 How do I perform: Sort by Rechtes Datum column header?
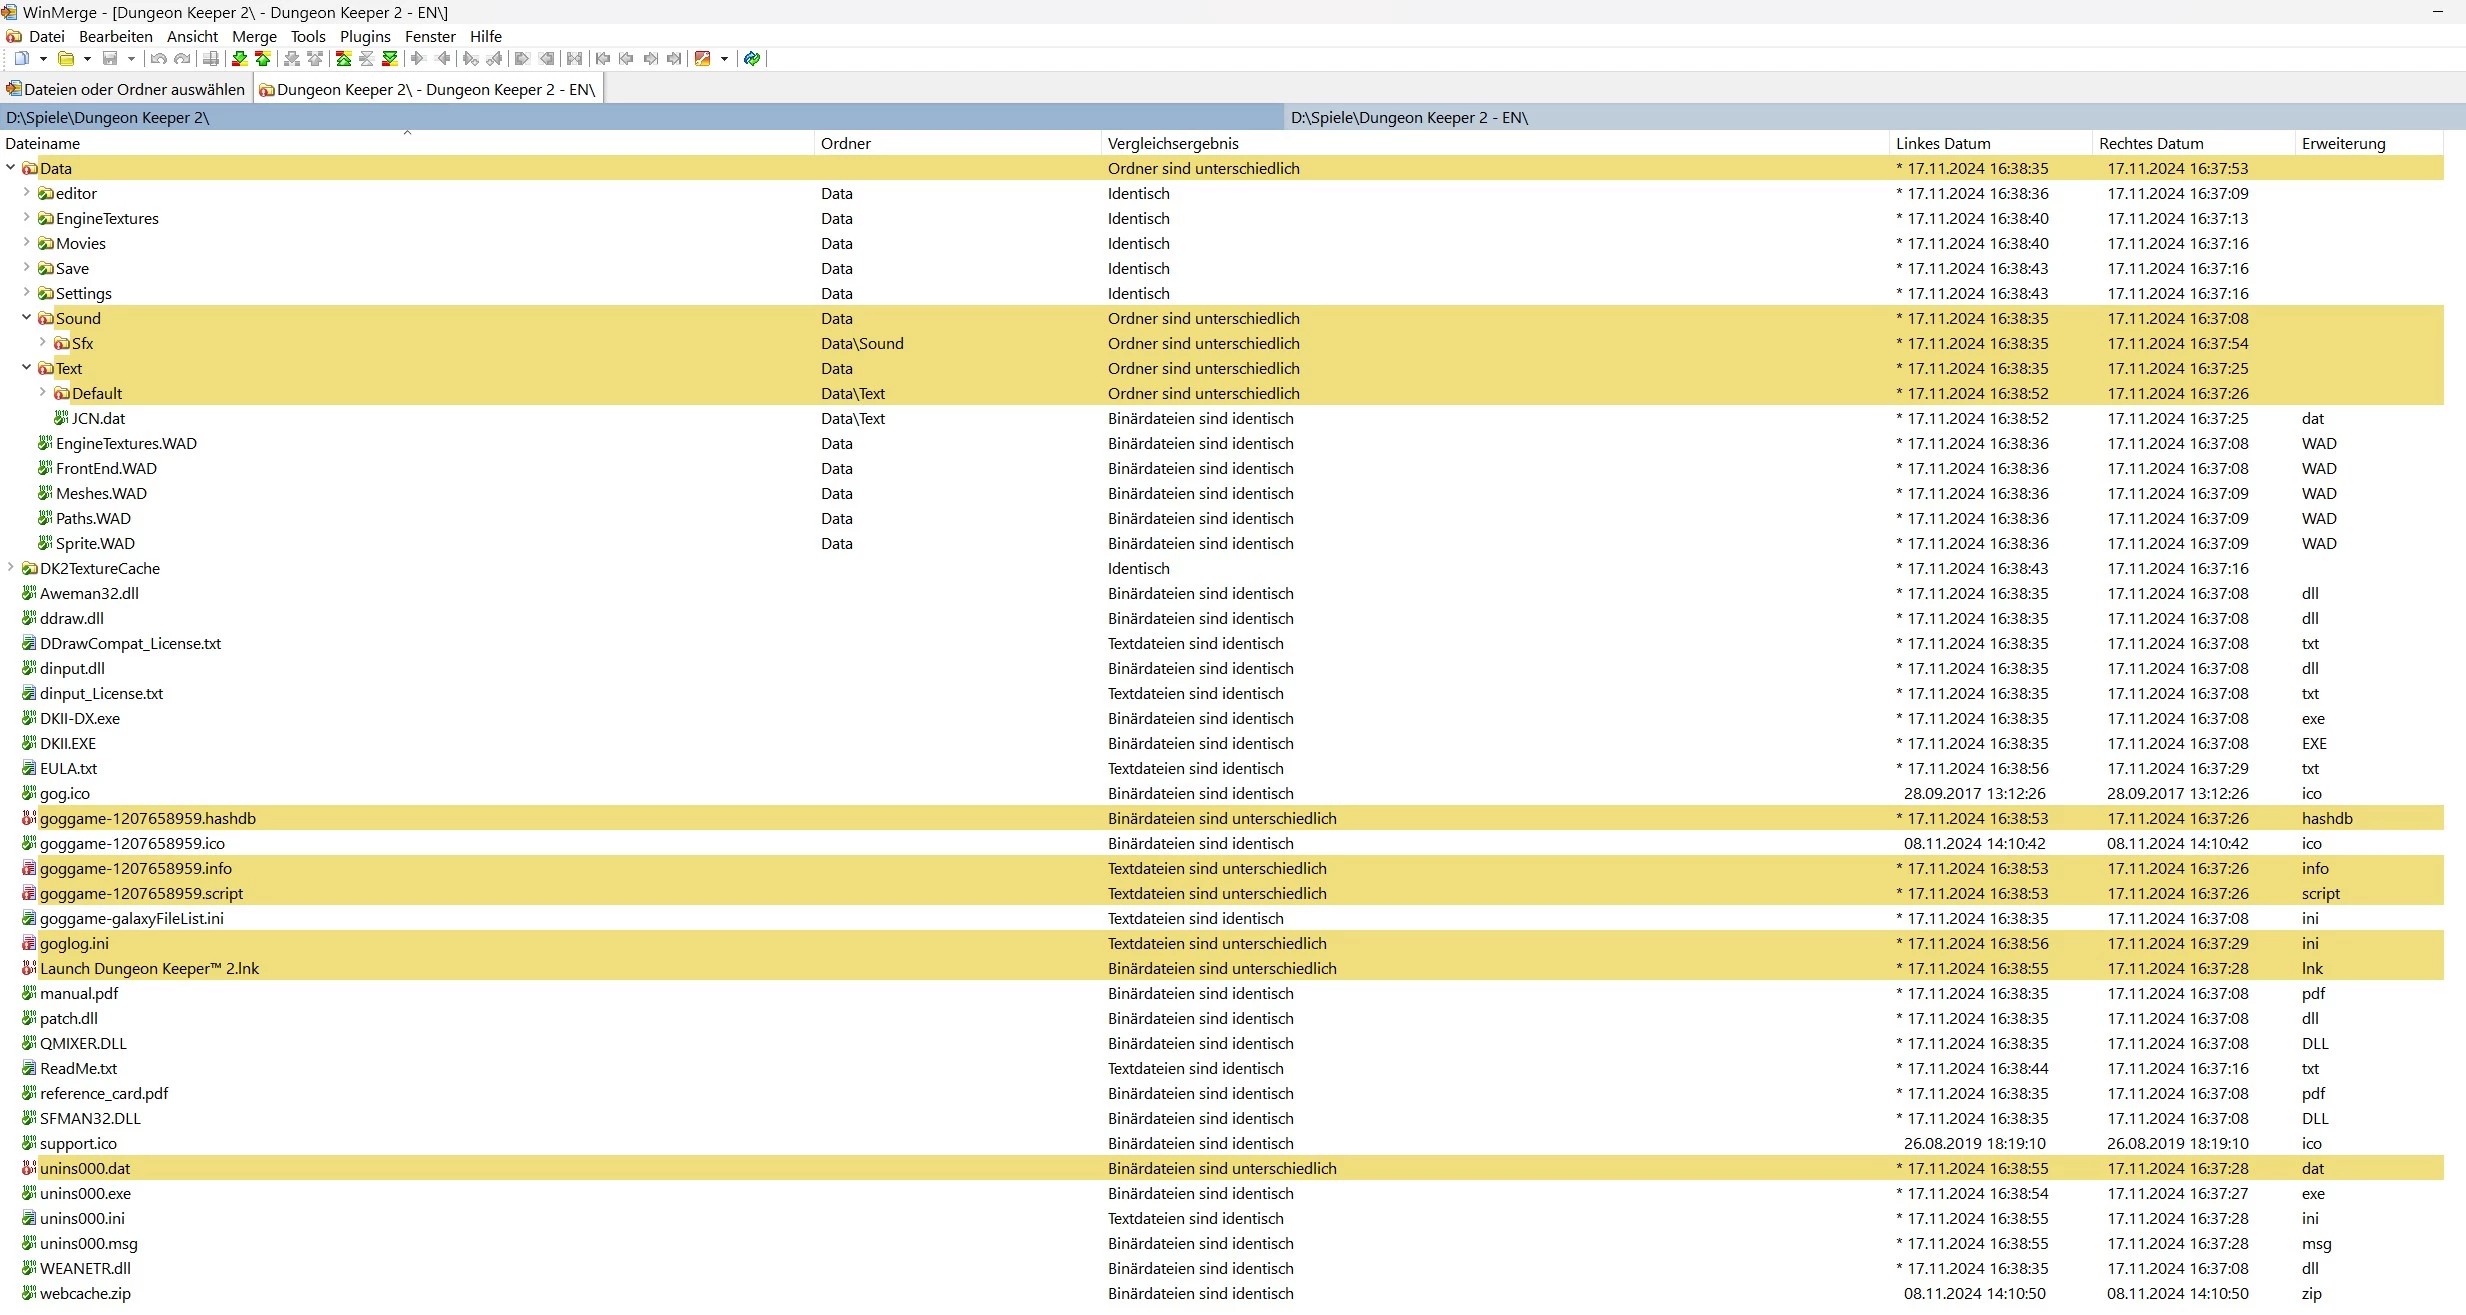(2194, 143)
